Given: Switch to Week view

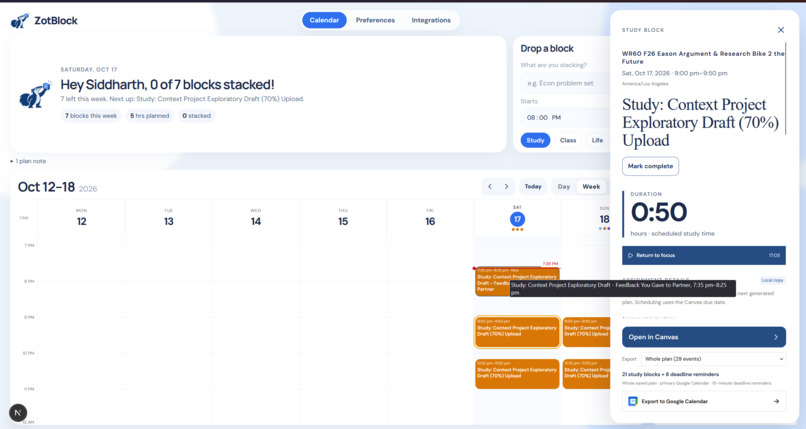Looking at the screenshot, I should tap(591, 186).
